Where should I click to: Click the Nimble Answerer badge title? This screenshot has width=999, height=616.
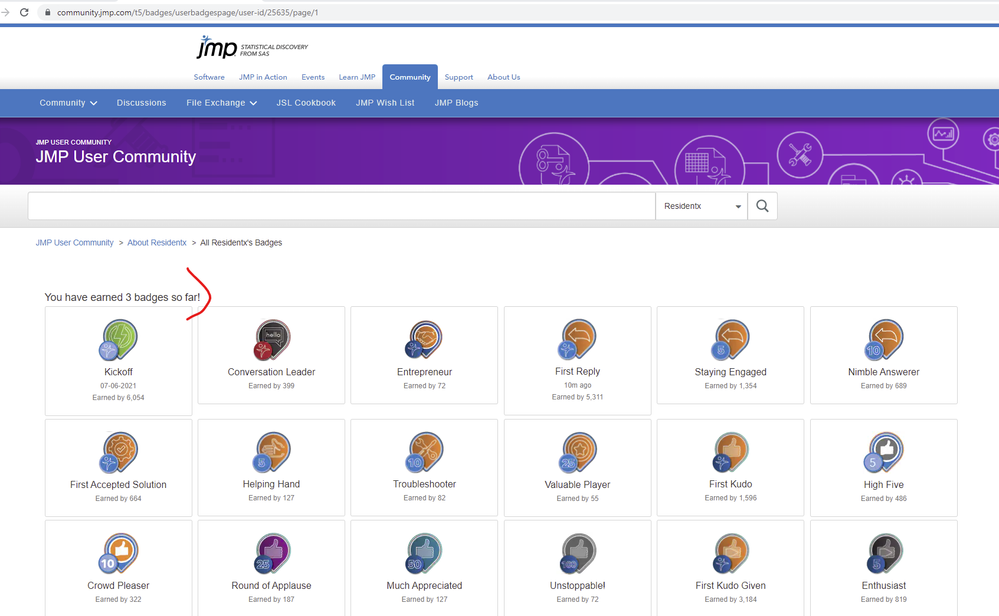click(884, 372)
